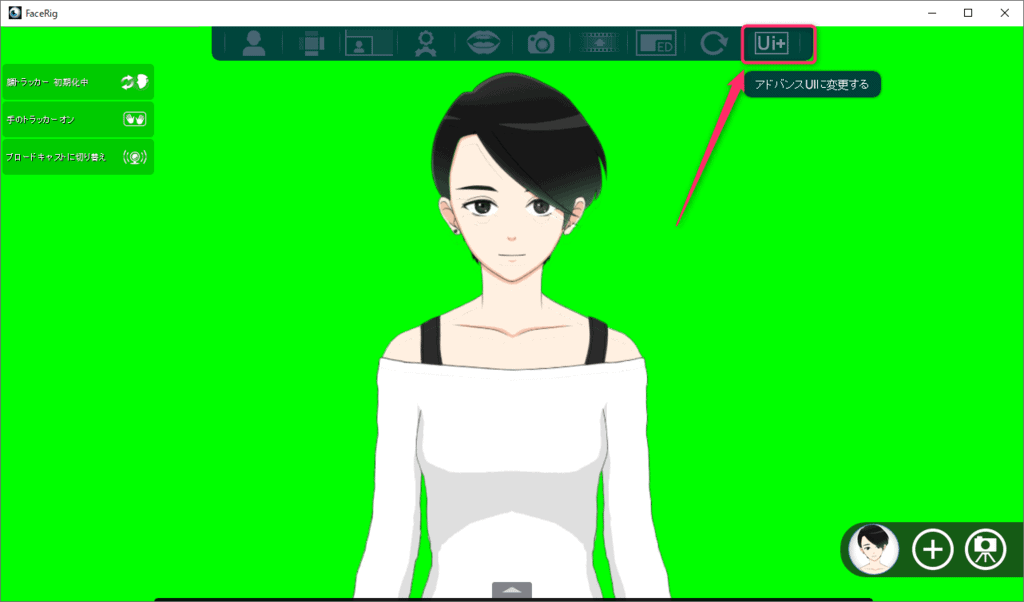Image resolution: width=1024 pixels, height=602 pixels.
Task: Click the ED picture overlay icon
Action: 656,43
